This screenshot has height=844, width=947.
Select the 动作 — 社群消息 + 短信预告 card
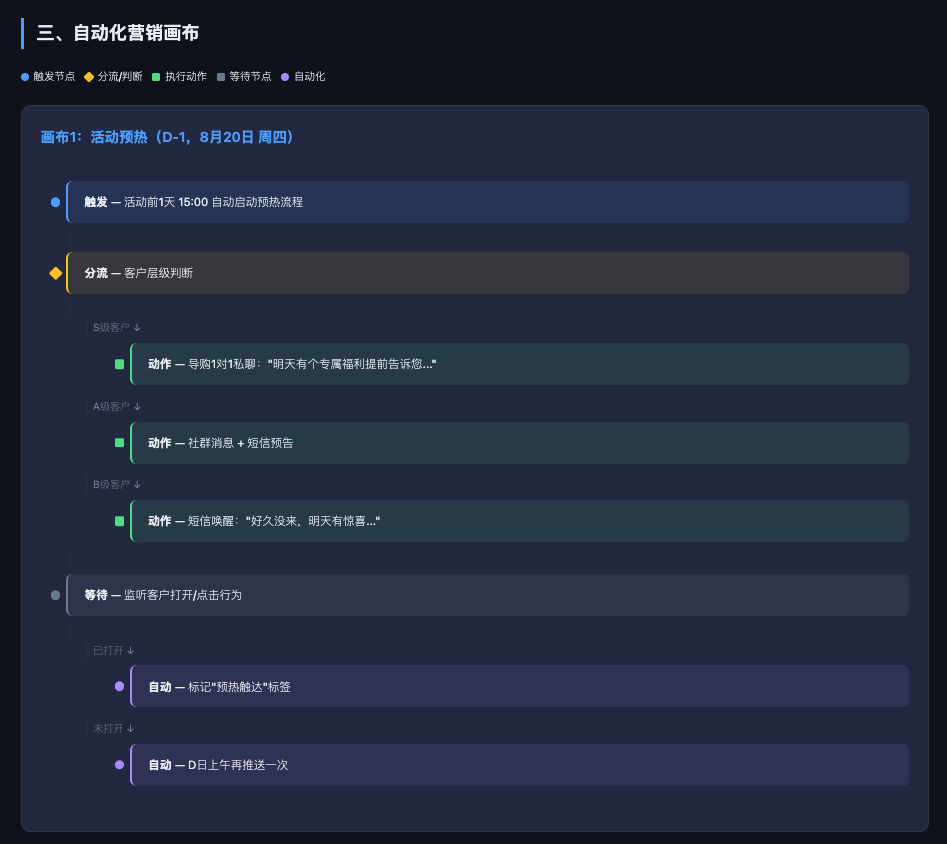click(519, 443)
